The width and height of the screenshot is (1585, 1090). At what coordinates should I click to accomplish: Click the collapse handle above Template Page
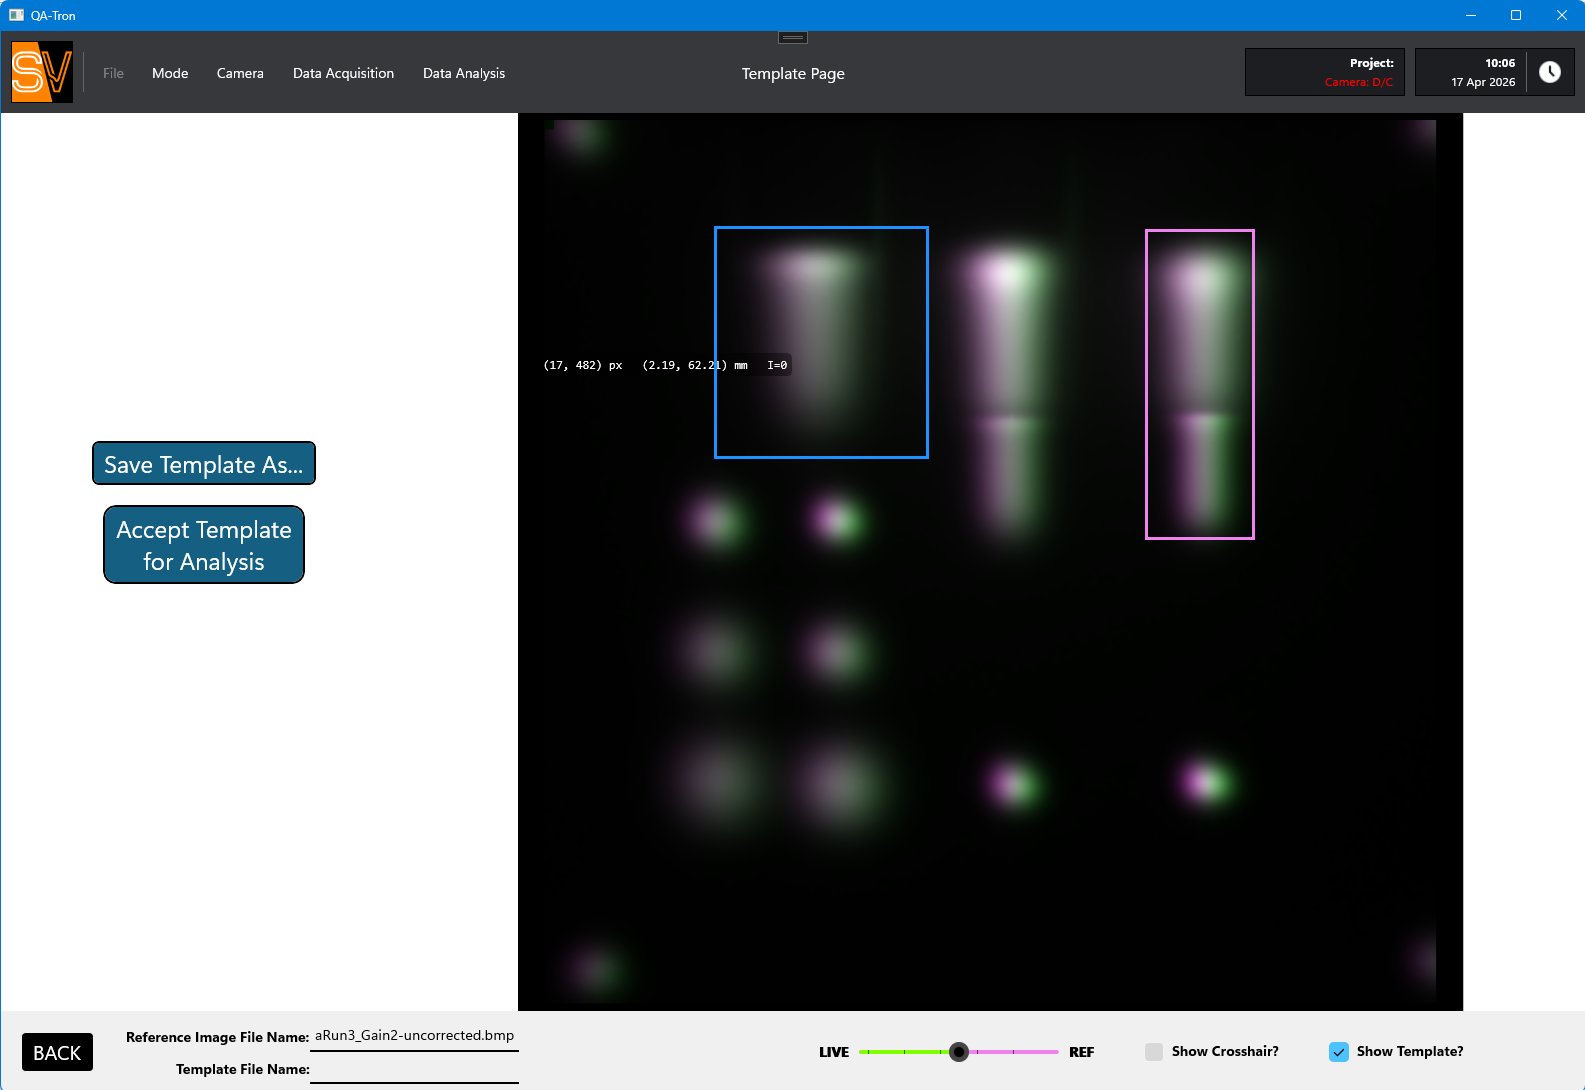(x=793, y=38)
